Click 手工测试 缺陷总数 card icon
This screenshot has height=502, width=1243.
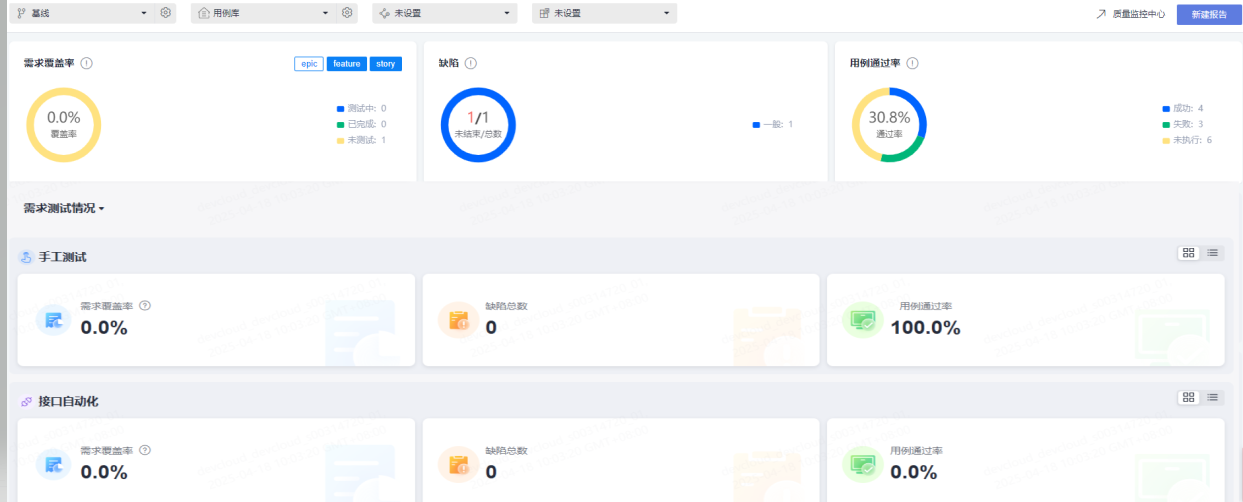[459, 320]
